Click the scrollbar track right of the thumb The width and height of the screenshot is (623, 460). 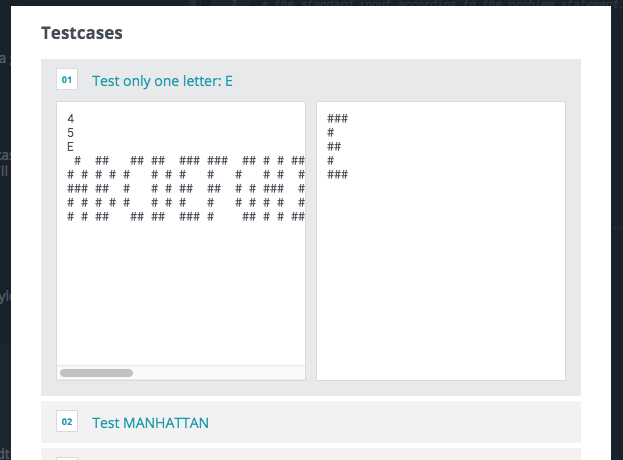point(219,373)
